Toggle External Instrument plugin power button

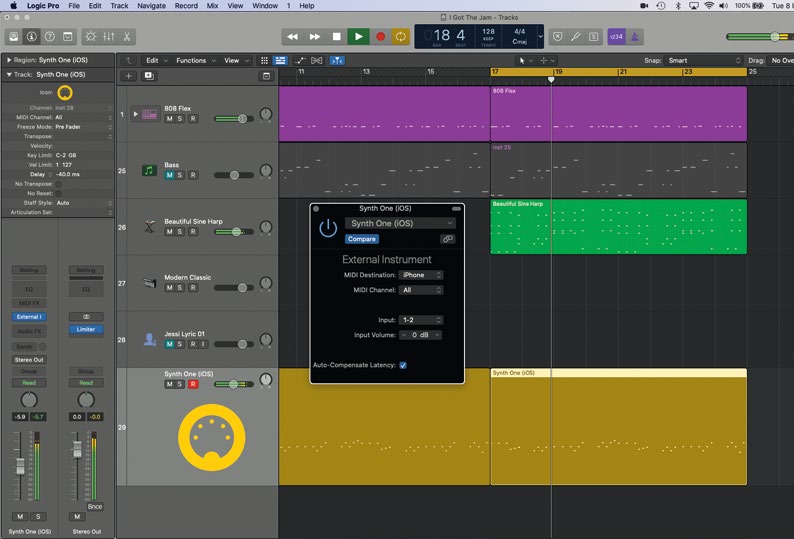click(x=328, y=228)
